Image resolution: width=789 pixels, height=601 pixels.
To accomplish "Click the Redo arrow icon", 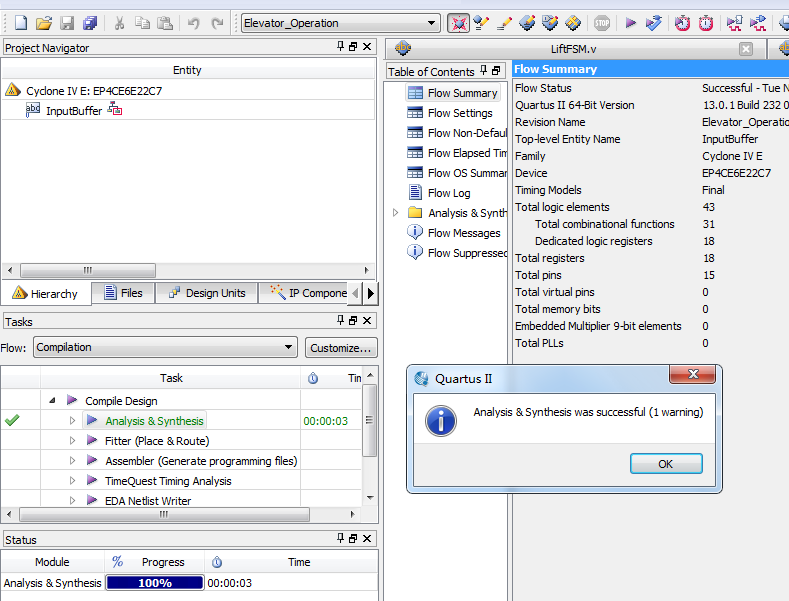I will [217, 23].
